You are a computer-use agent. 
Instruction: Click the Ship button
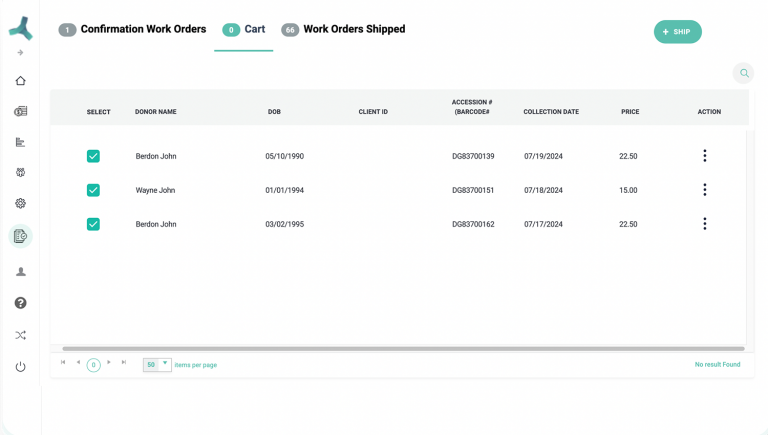pyautogui.click(x=677, y=32)
